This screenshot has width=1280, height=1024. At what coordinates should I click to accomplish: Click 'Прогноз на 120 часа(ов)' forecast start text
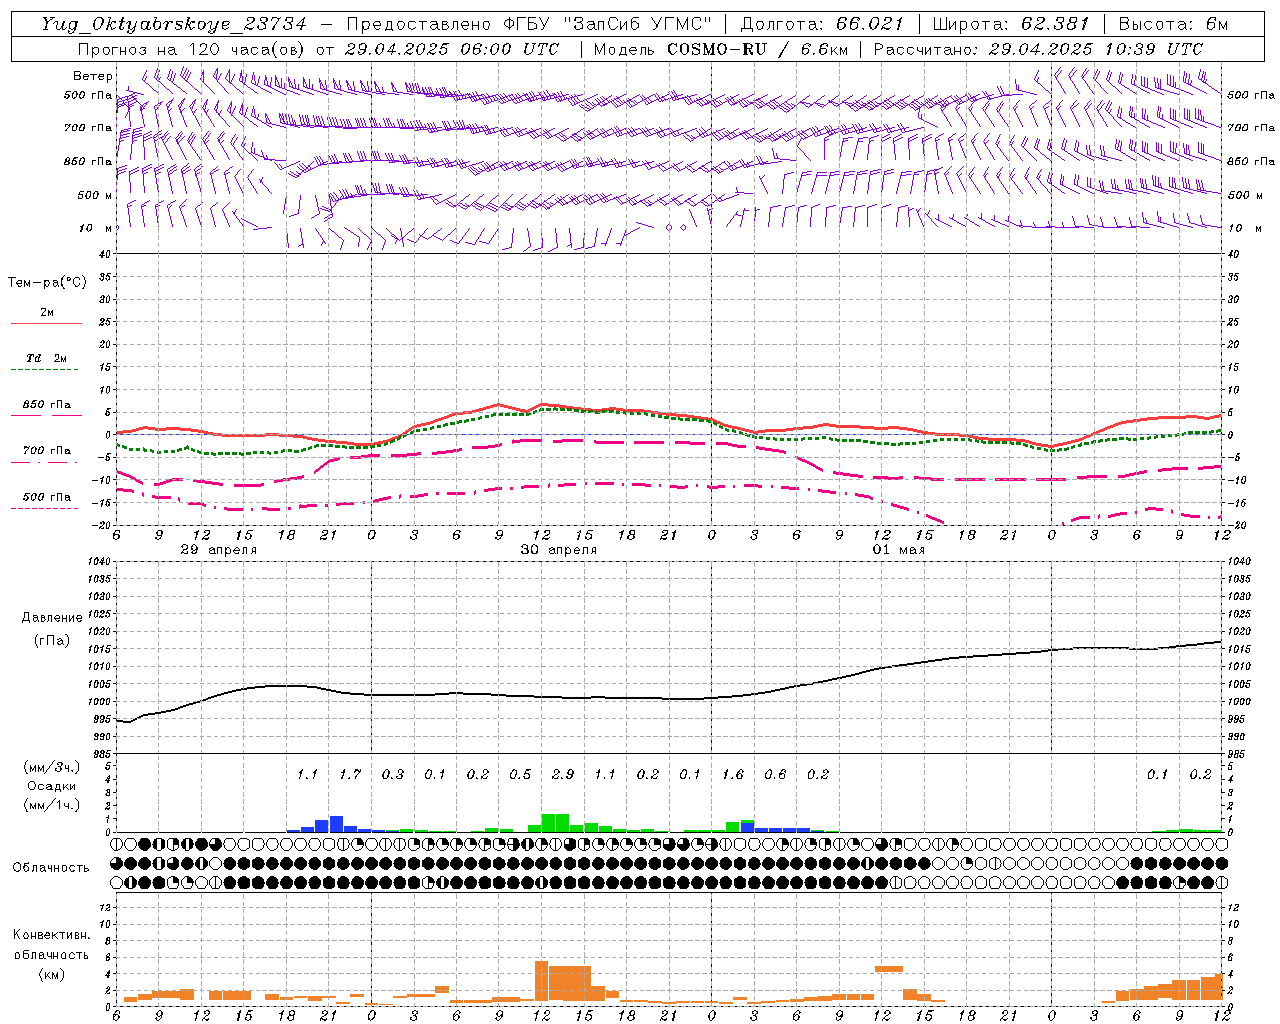(193, 49)
